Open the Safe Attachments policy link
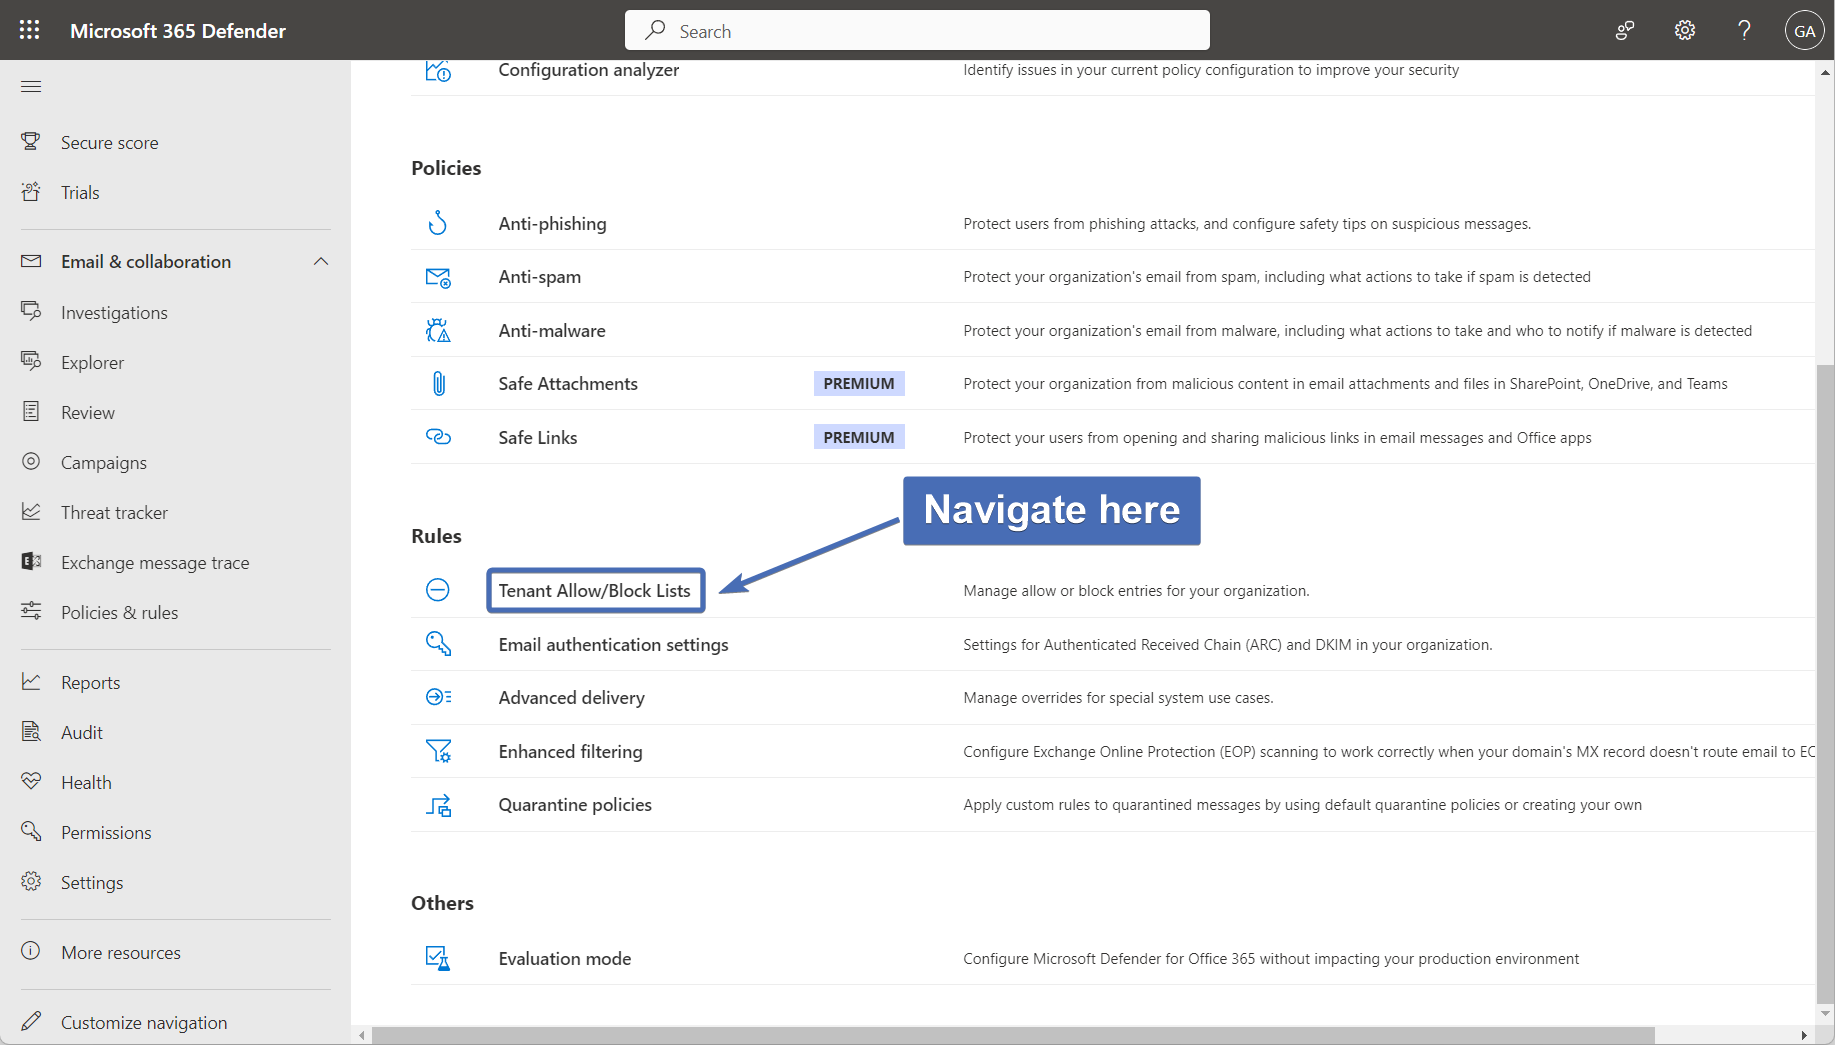Screen dimensions: 1835x1045 [568, 384]
